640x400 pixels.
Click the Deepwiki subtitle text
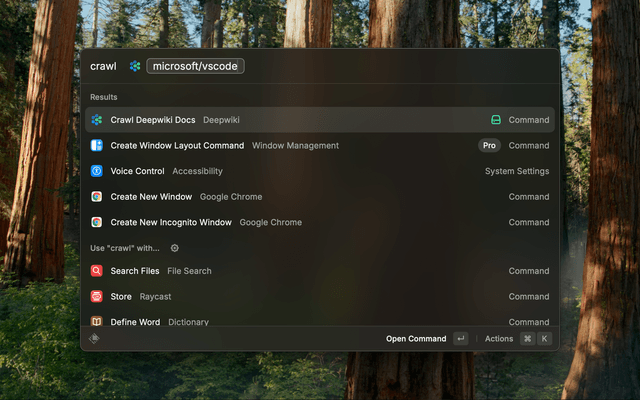(x=221, y=120)
